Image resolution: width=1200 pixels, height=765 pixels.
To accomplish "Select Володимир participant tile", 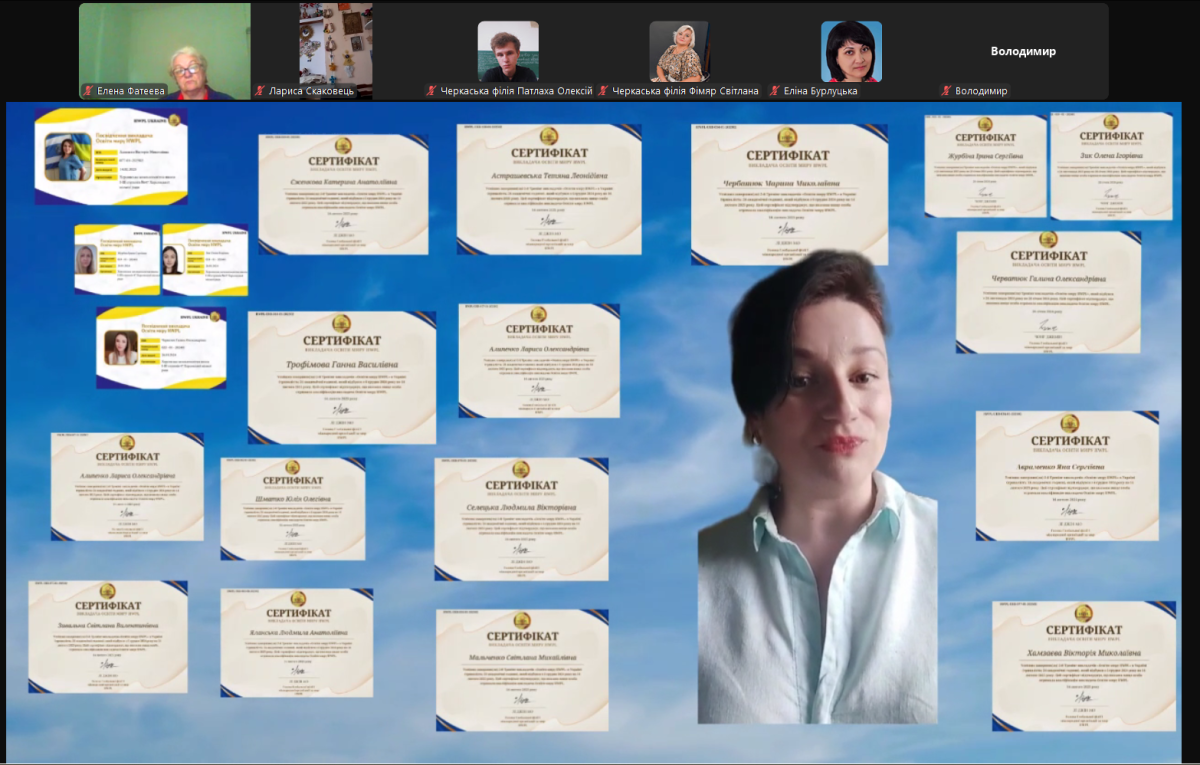I will 1022,51.
